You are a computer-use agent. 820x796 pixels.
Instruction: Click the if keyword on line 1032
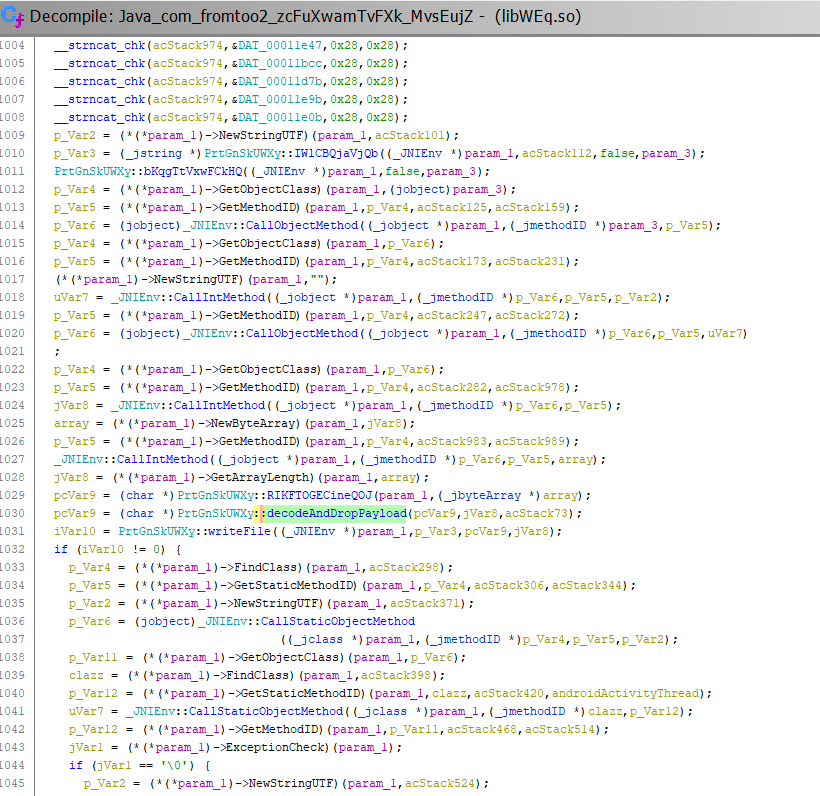click(61, 550)
